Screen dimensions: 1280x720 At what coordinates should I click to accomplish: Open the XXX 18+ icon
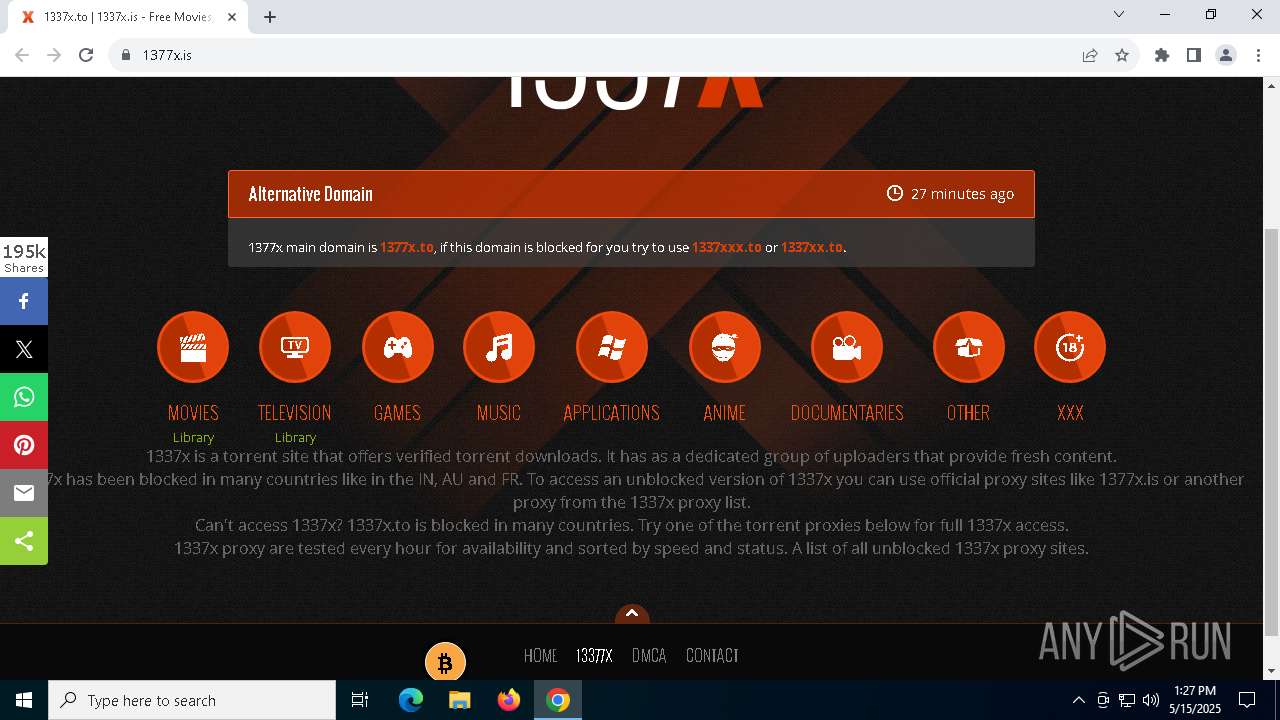pyautogui.click(x=1070, y=347)
